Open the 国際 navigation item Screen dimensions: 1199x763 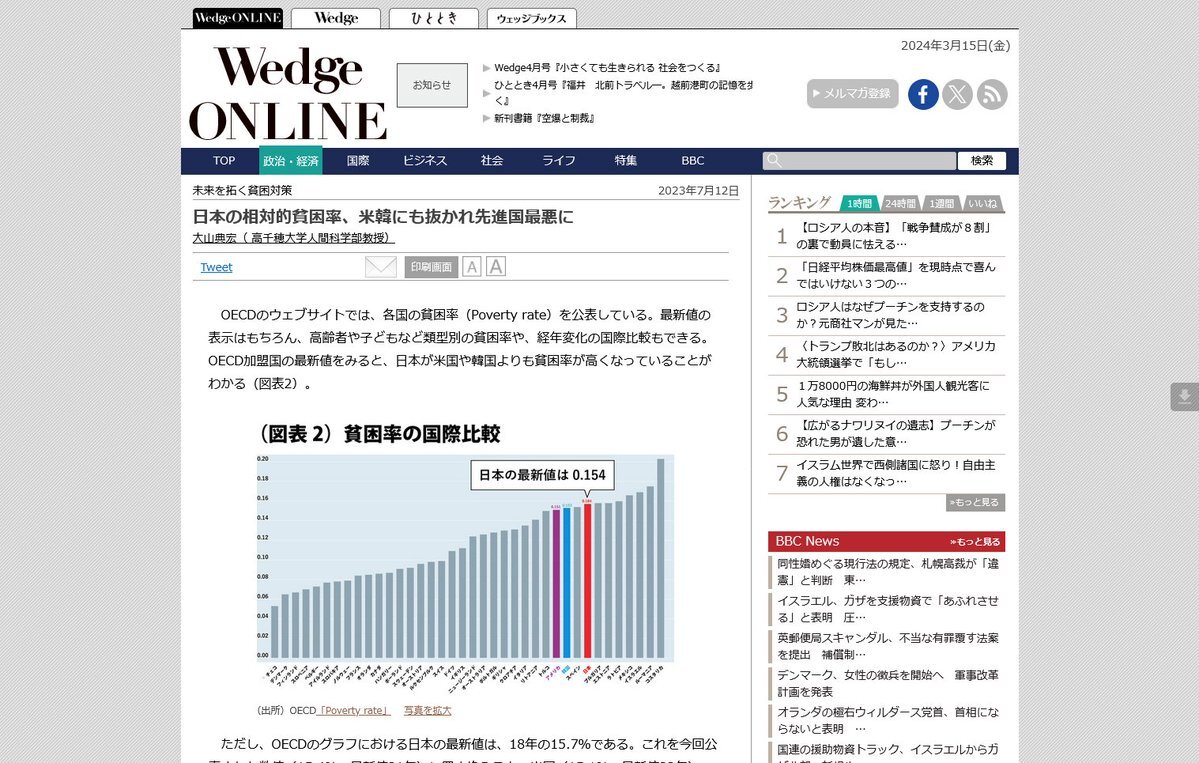[358, 161]
